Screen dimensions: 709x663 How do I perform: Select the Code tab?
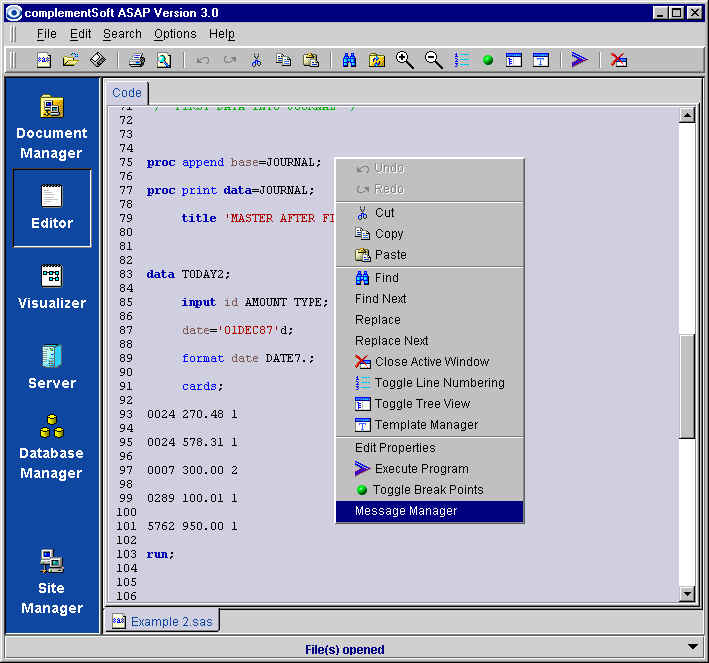tap(127, 93)
